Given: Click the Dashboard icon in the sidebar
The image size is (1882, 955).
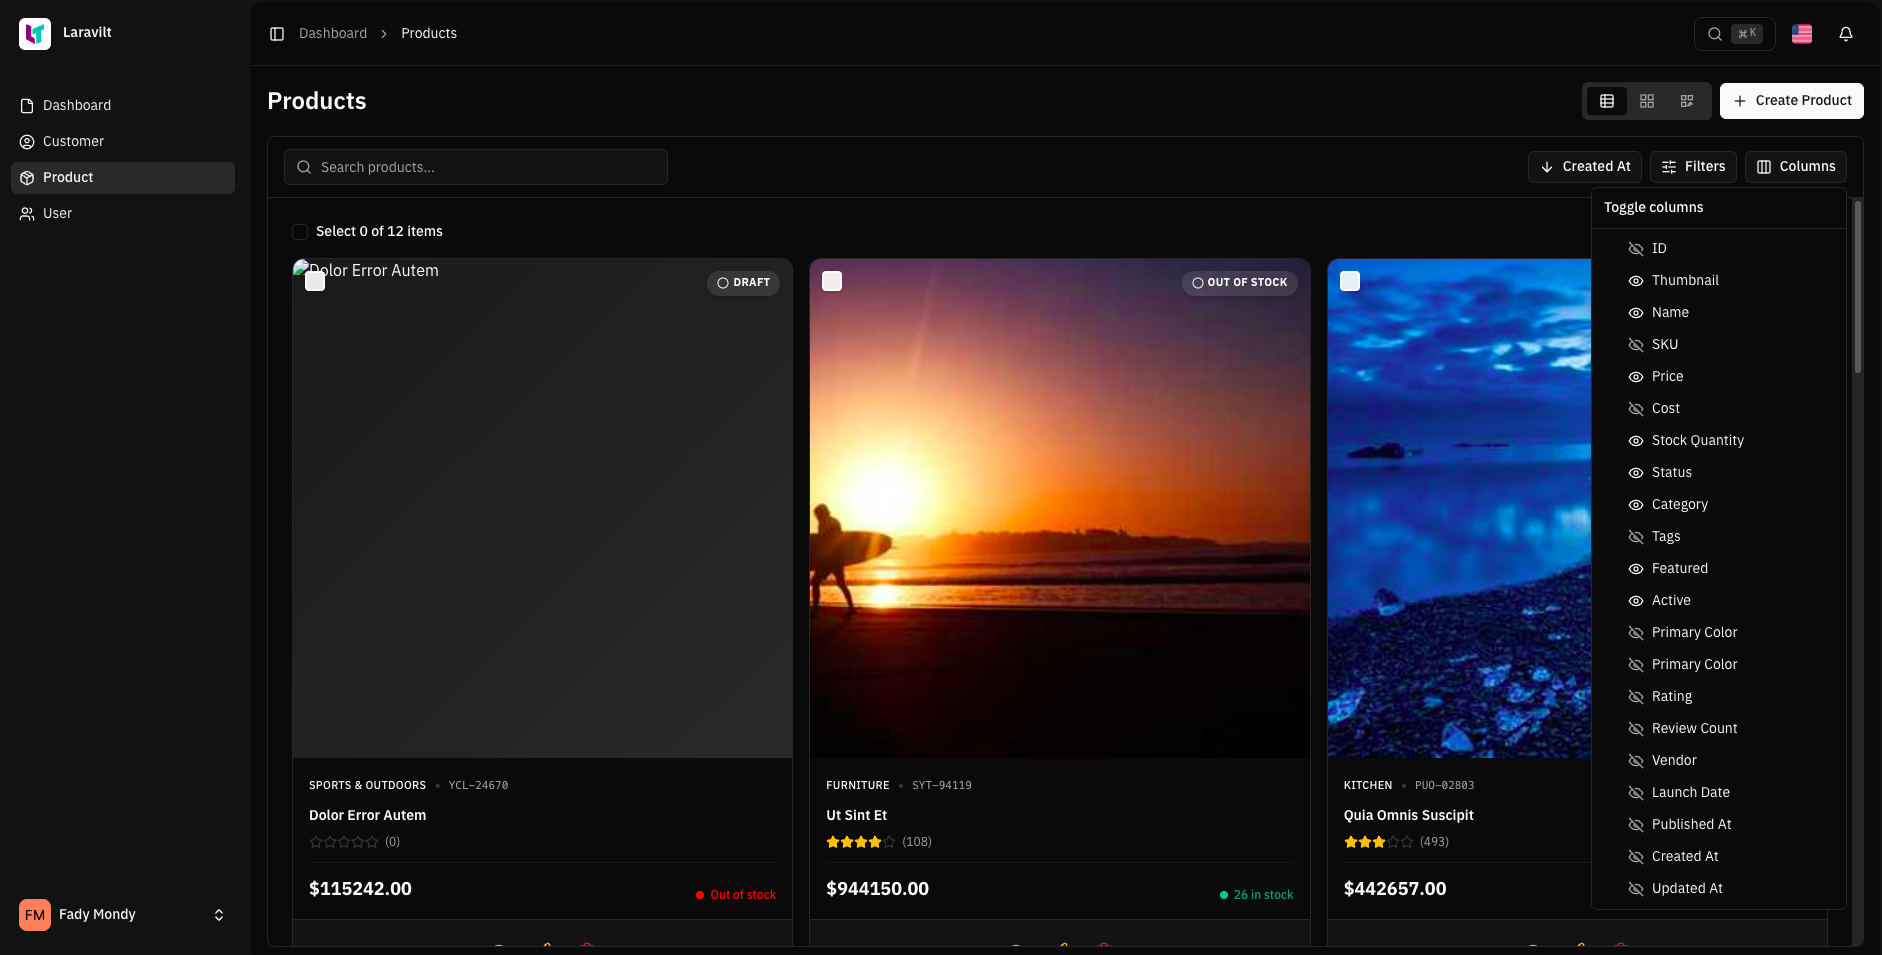Looking at the screenshot, I should 26,105.
